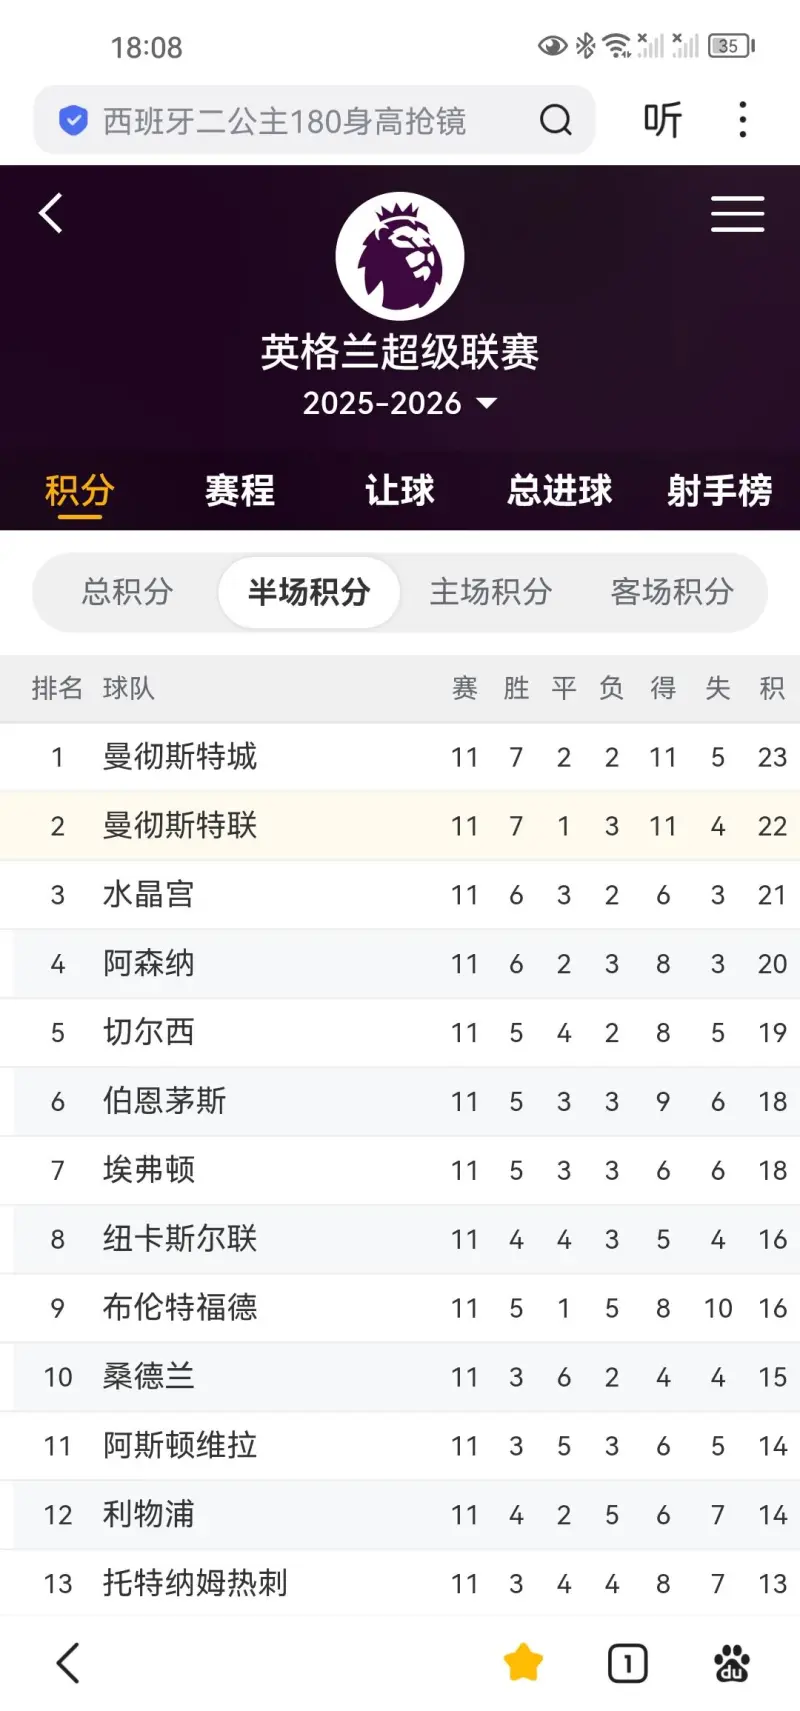The width and height of the screenshot is (800, 1711).
Task: Tap the Premier League lion logo
Action: tap(400, 256)
